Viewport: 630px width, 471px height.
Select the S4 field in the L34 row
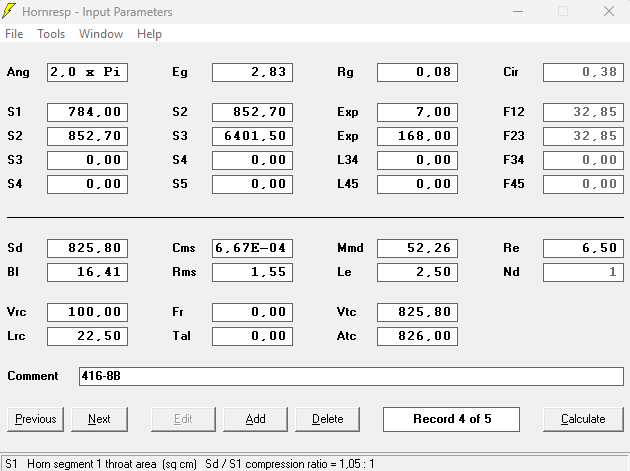point(252,160)
